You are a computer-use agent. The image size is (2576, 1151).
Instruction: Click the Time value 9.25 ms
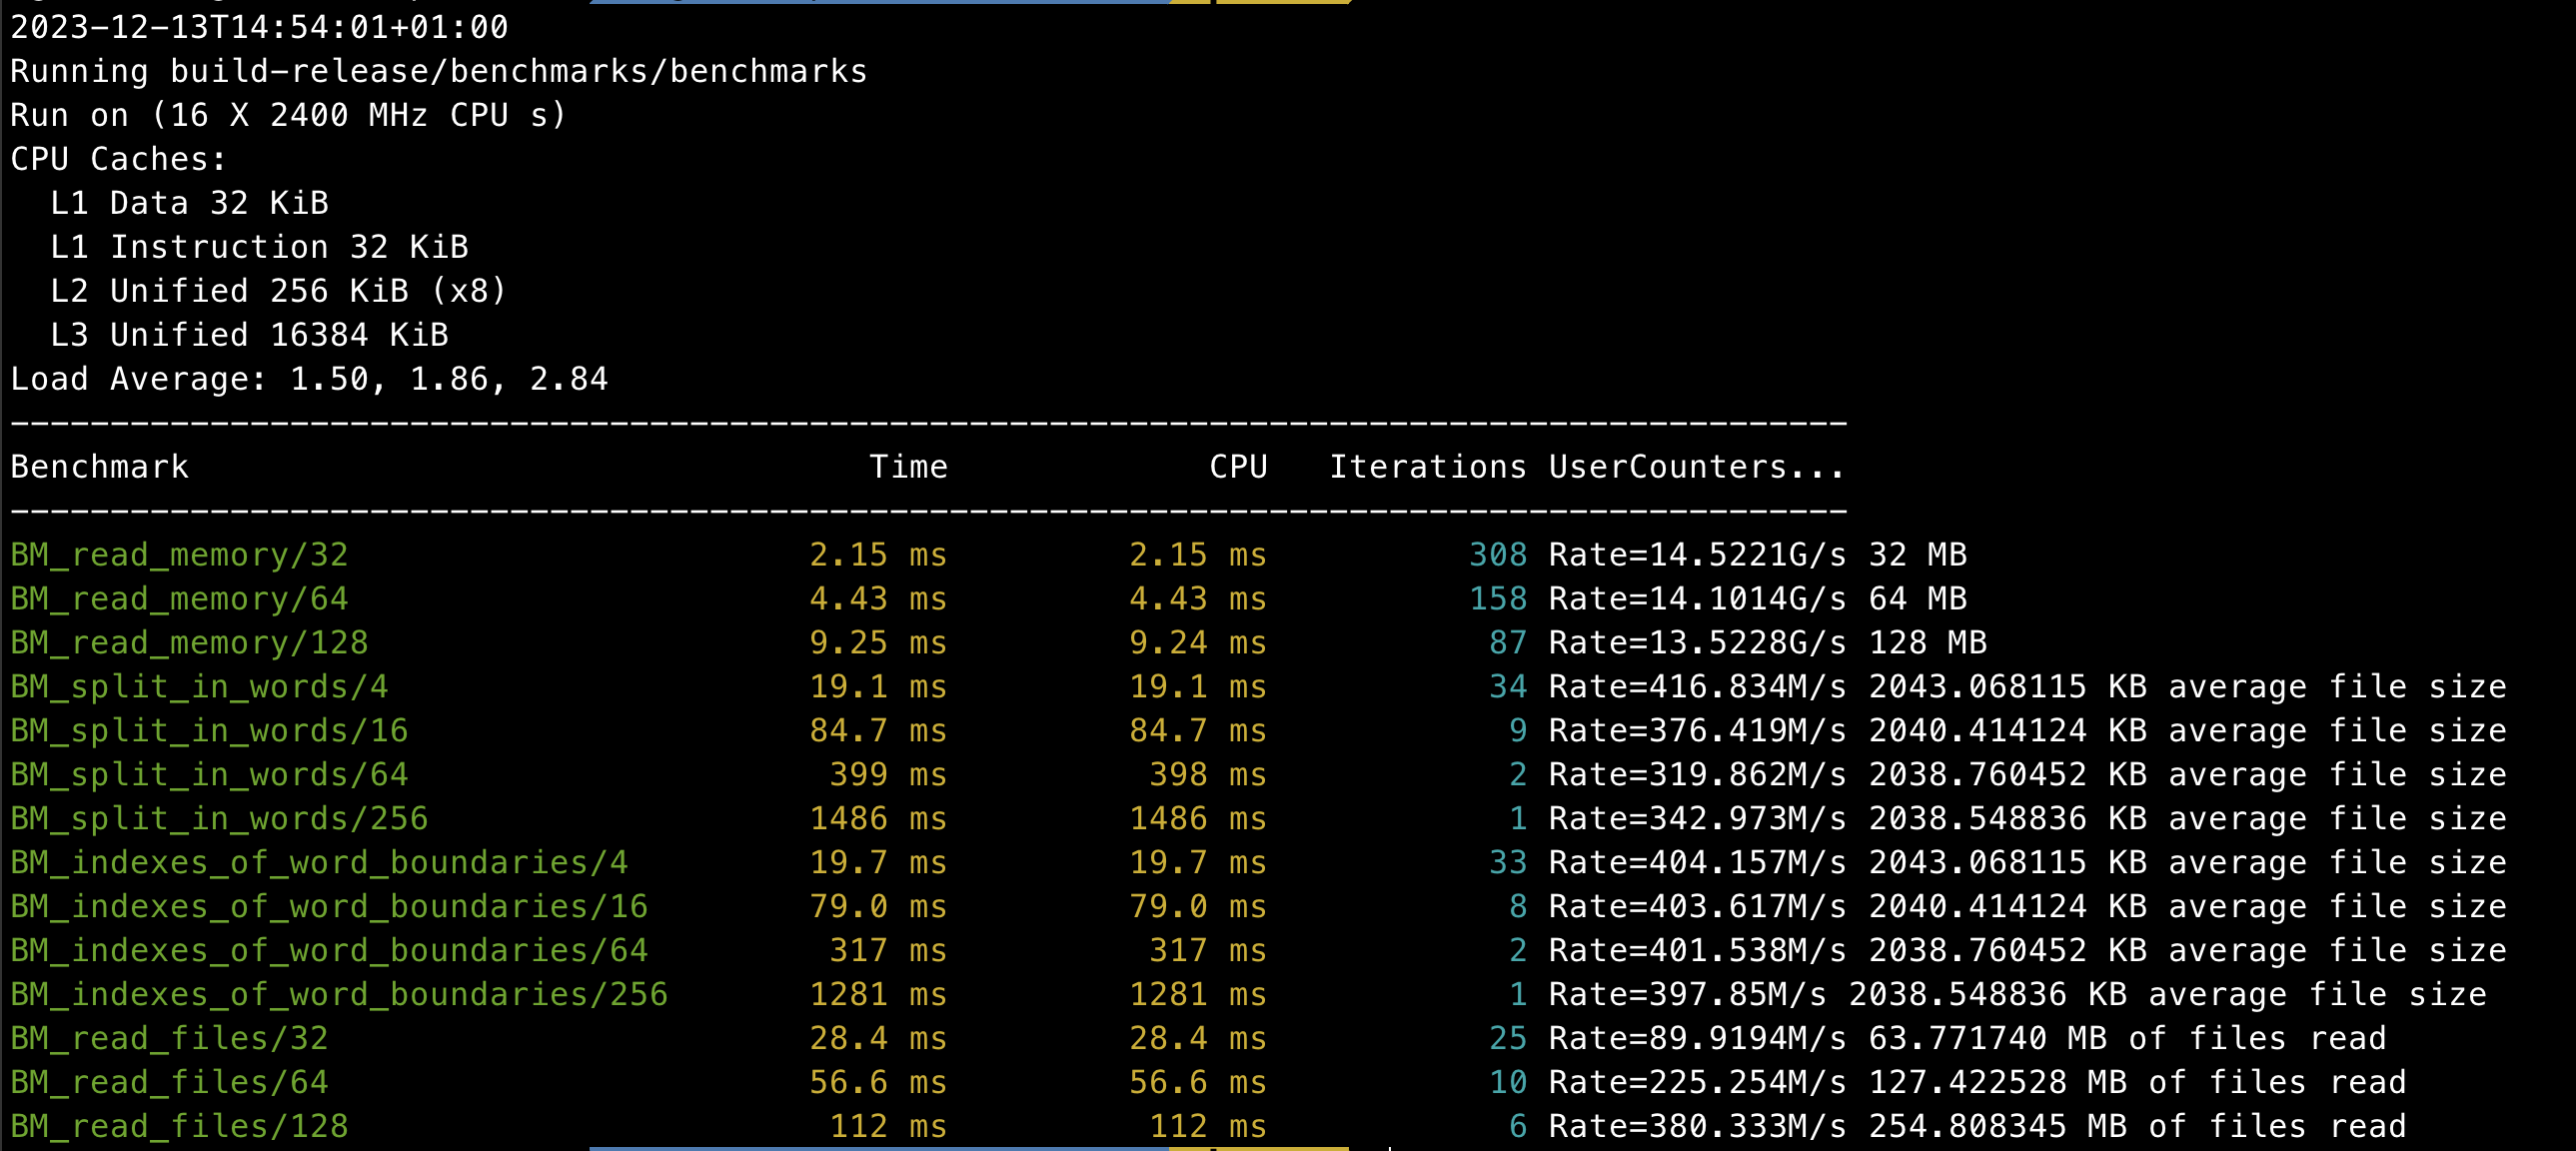point(878,643)
